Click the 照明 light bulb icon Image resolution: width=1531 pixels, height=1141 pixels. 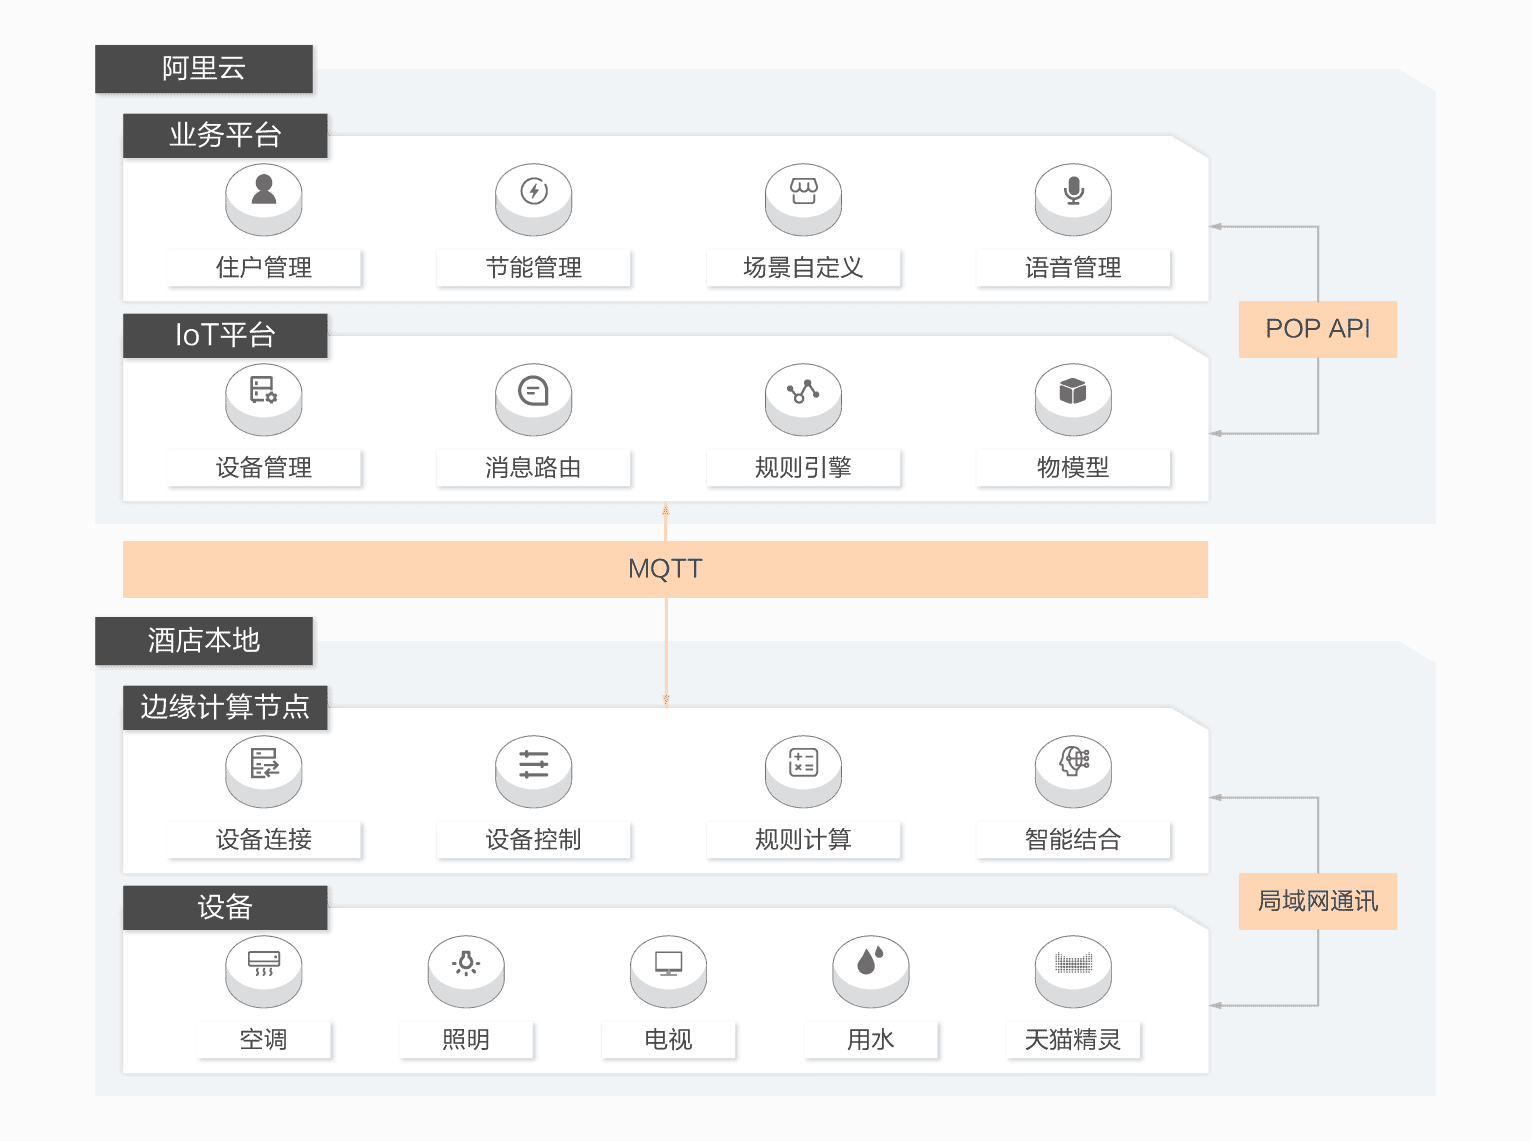tap(466, 962)
